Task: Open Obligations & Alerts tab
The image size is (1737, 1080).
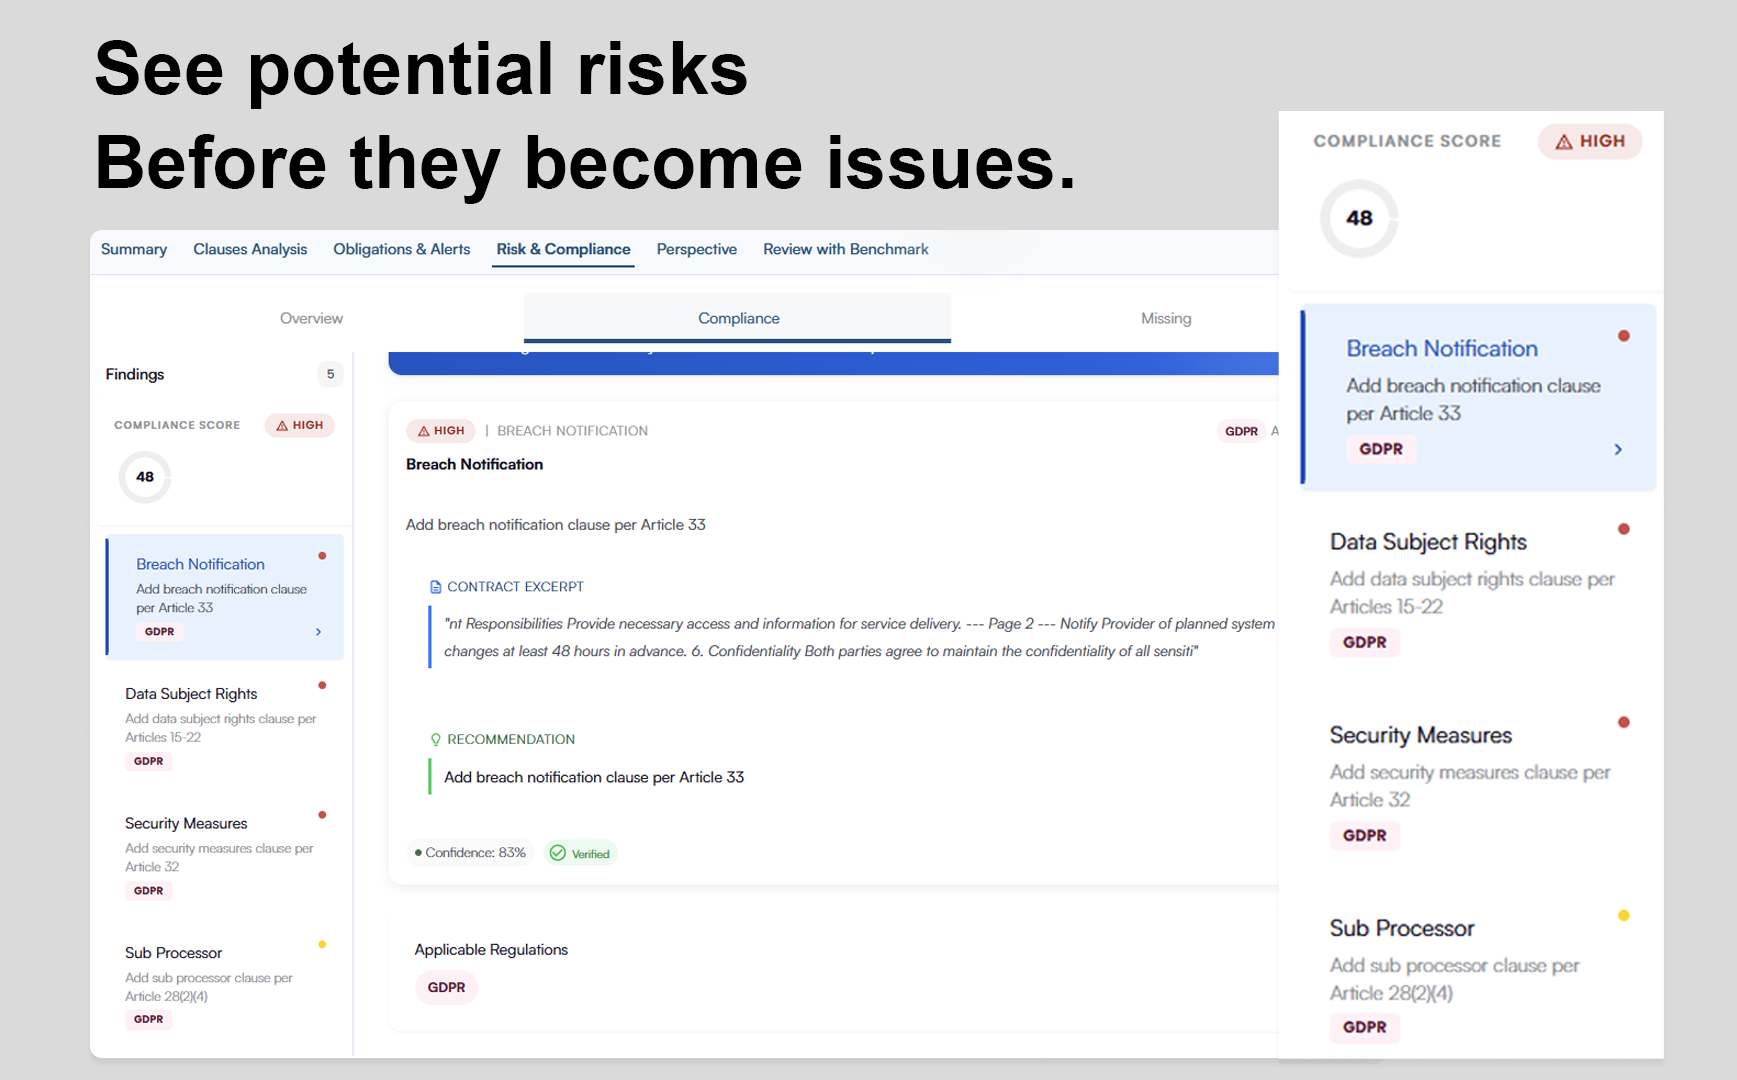Action: tap(401, 249)
